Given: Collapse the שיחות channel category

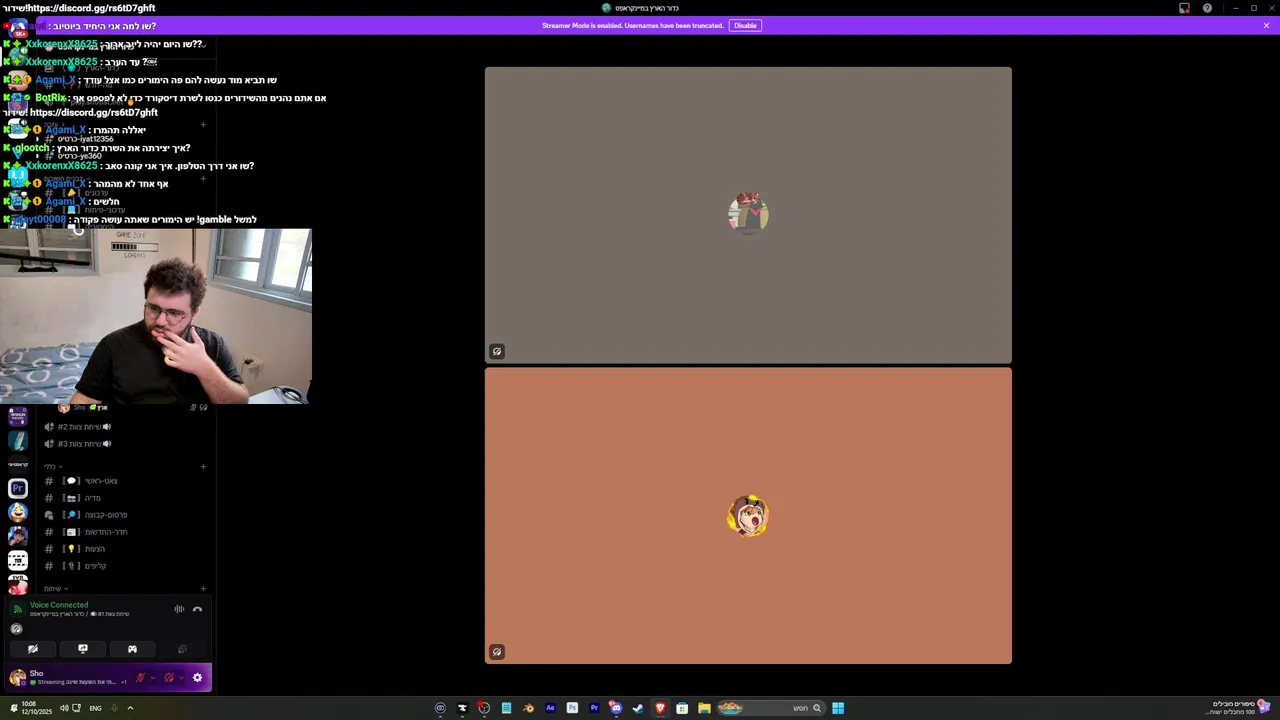Looking at the screenshot, I should tap(55, 589).
